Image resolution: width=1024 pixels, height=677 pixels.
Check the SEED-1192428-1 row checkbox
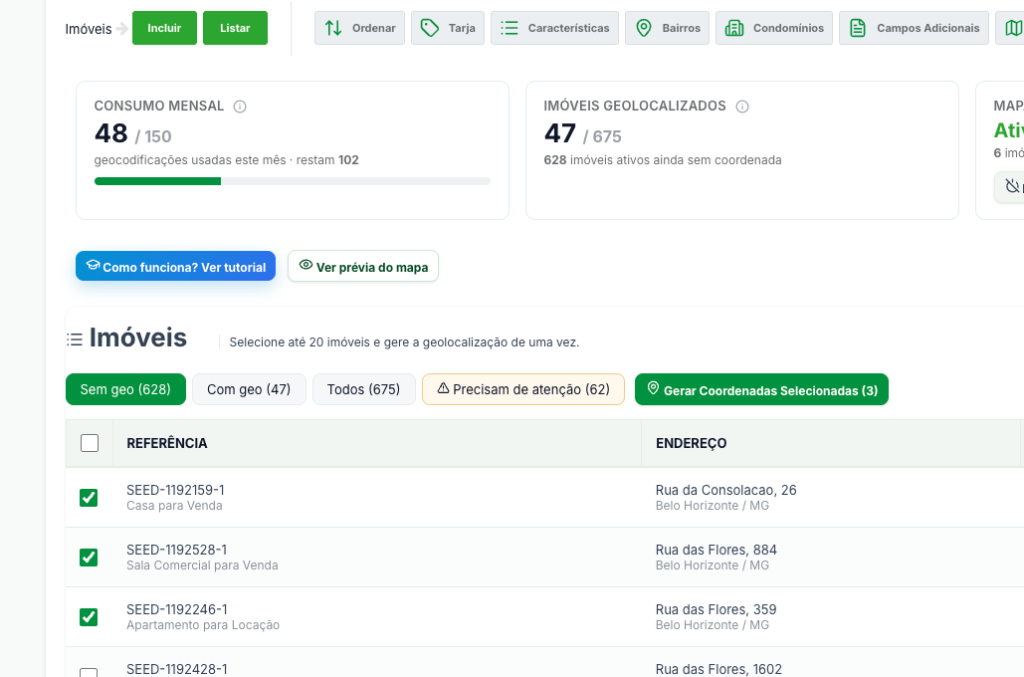coord(89,672)
